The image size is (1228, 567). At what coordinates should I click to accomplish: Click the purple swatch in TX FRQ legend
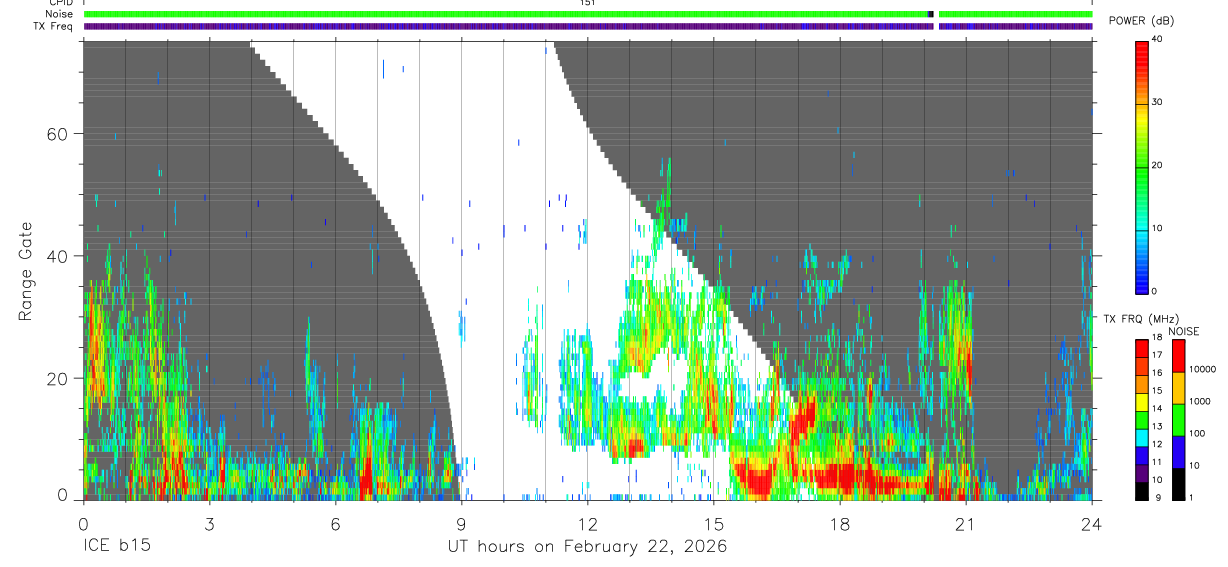tap(1142, 471)
